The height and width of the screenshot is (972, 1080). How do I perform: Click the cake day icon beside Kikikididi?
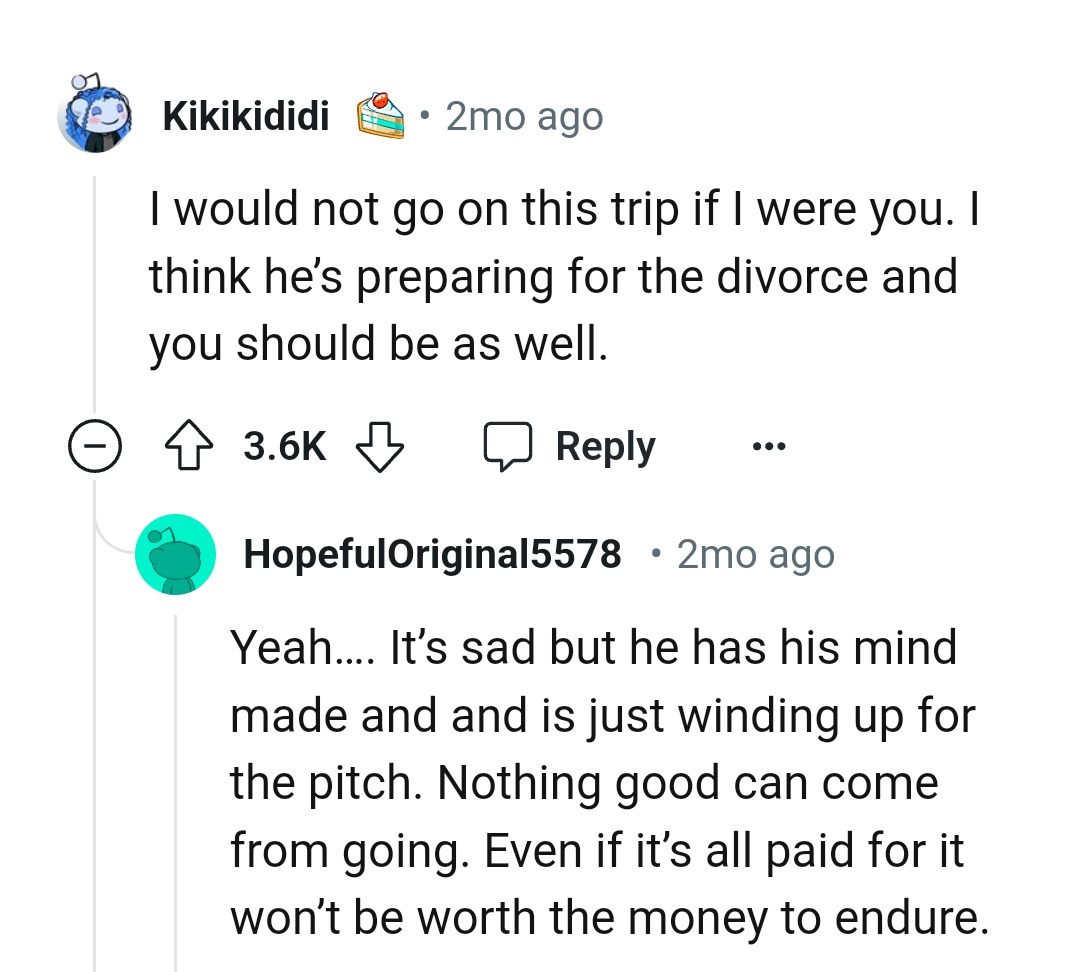pyautogui.click(x=381, y=115)
